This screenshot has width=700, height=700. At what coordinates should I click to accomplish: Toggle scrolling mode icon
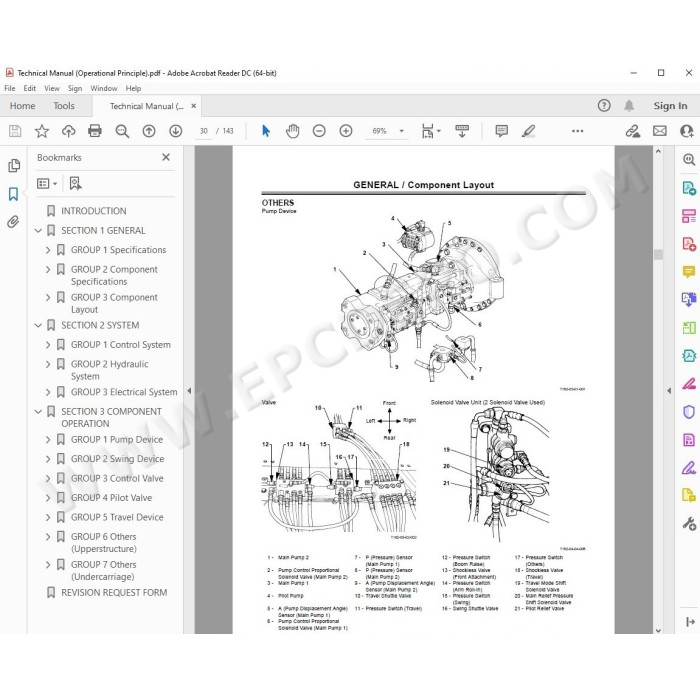tap(462, 131)
